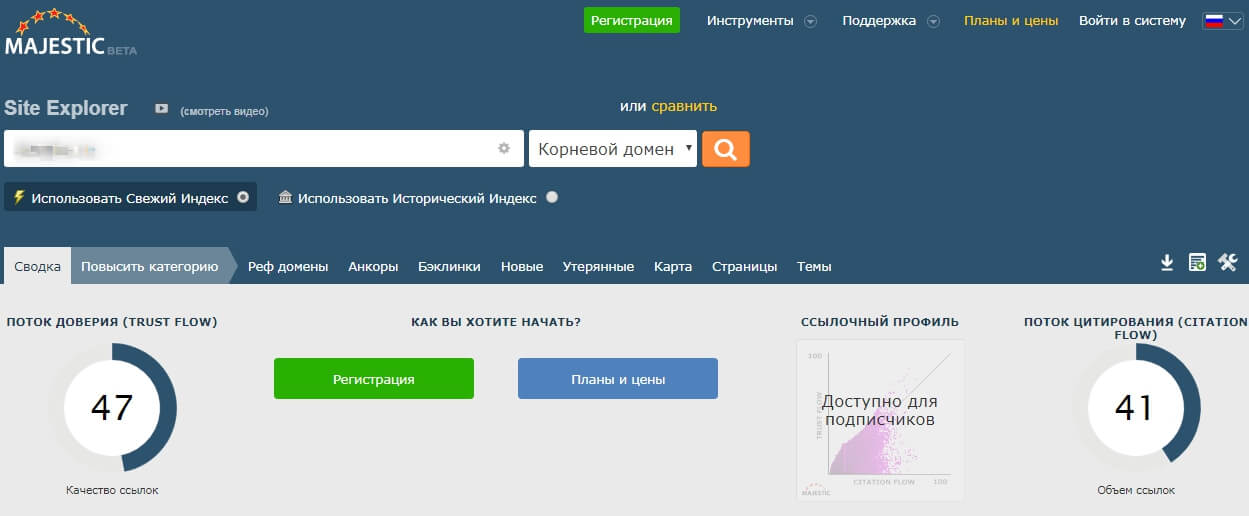The height and width of the screenshot is (516, 1249).
Task: Open the Страницы tab
Action: (x=744, y=266)
